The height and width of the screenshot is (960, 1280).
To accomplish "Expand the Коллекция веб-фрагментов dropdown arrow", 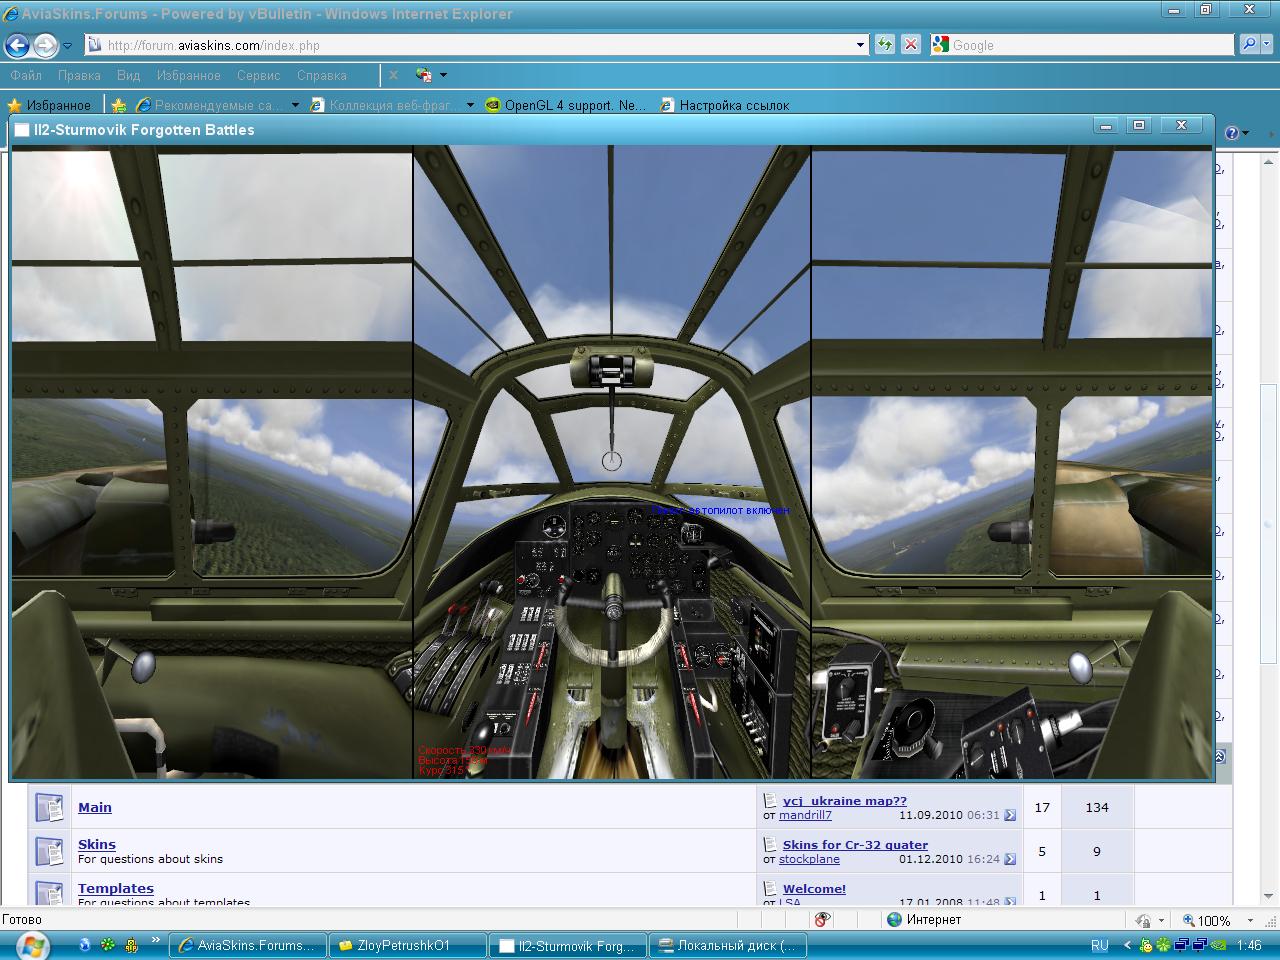I will tap(471, 105).
